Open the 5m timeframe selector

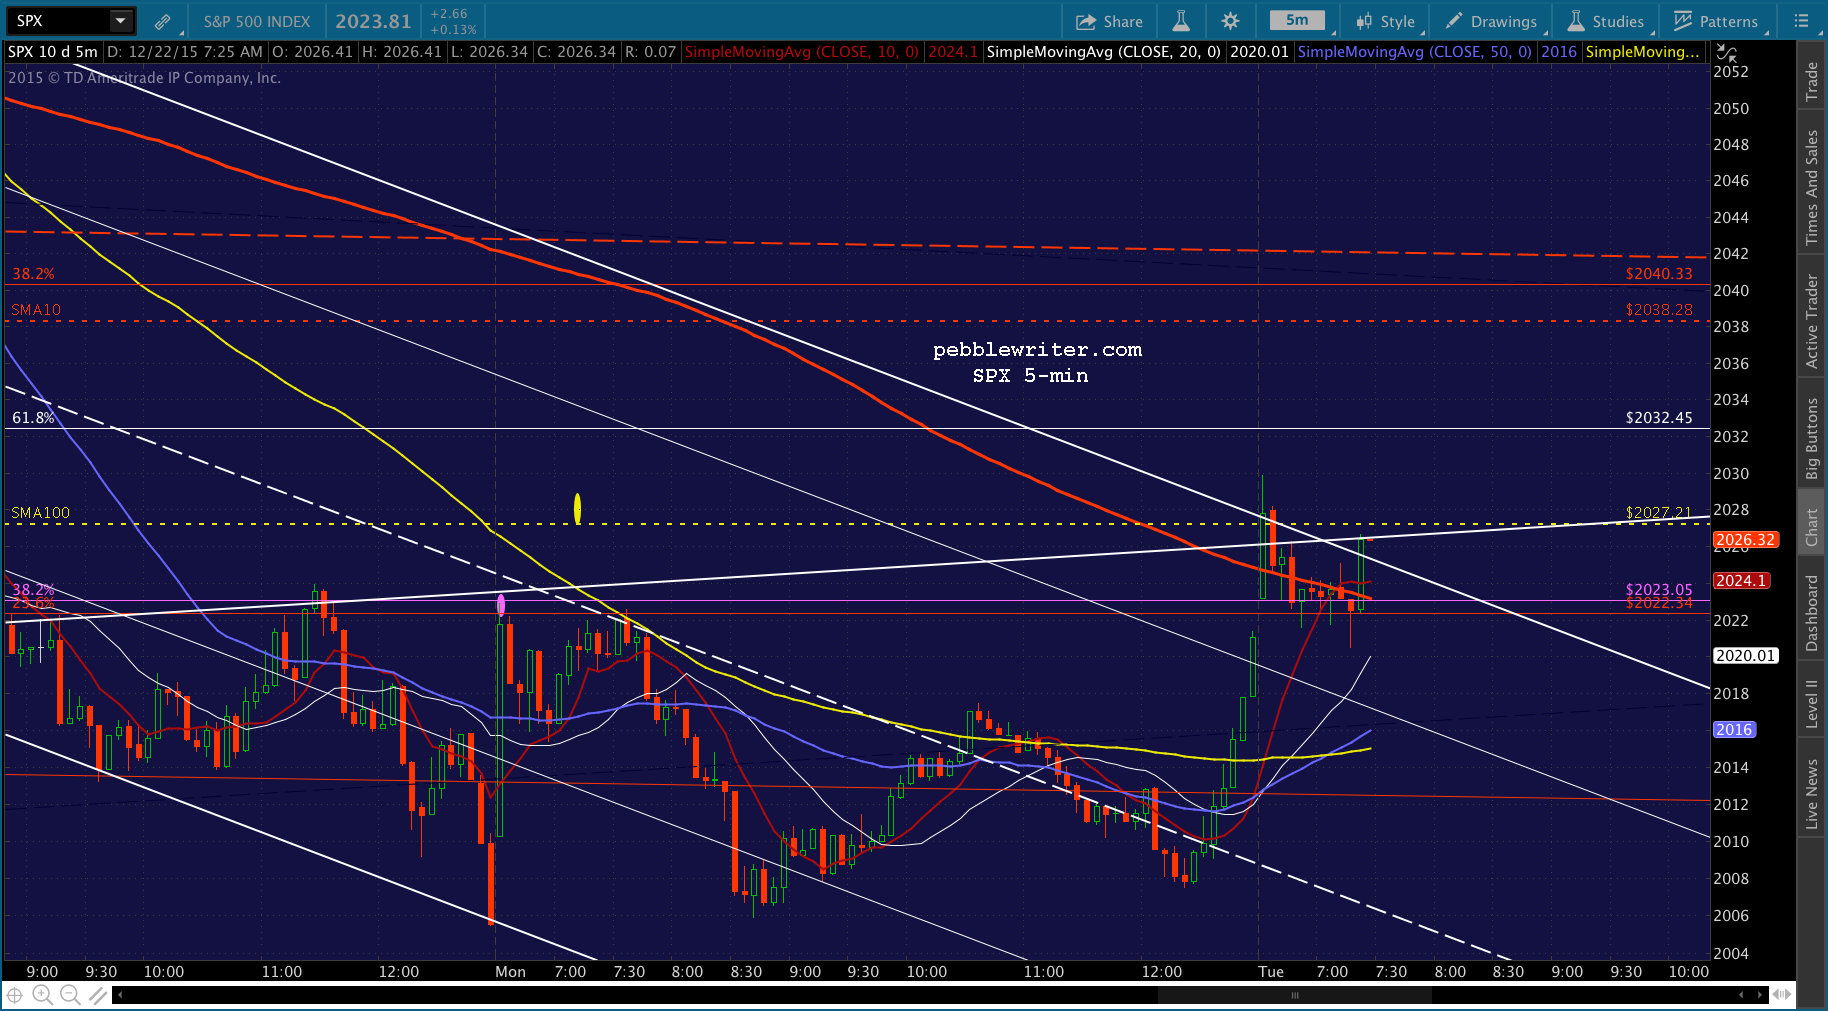tap(1297, 20)
